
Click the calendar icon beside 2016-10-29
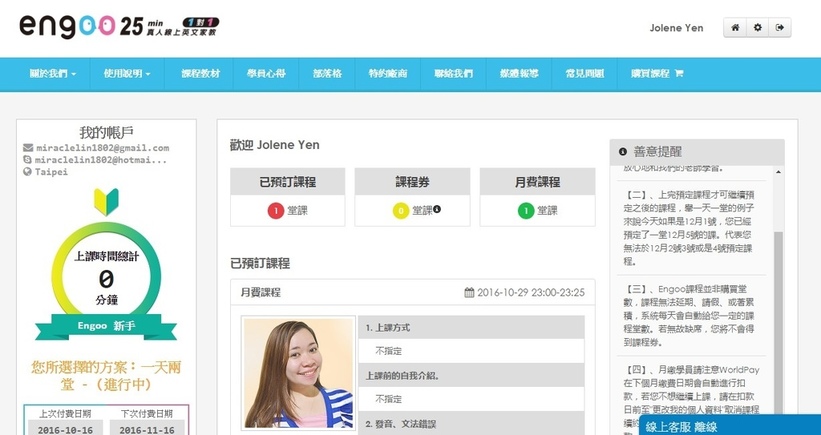pyautogui.click(x=469, y=292)
